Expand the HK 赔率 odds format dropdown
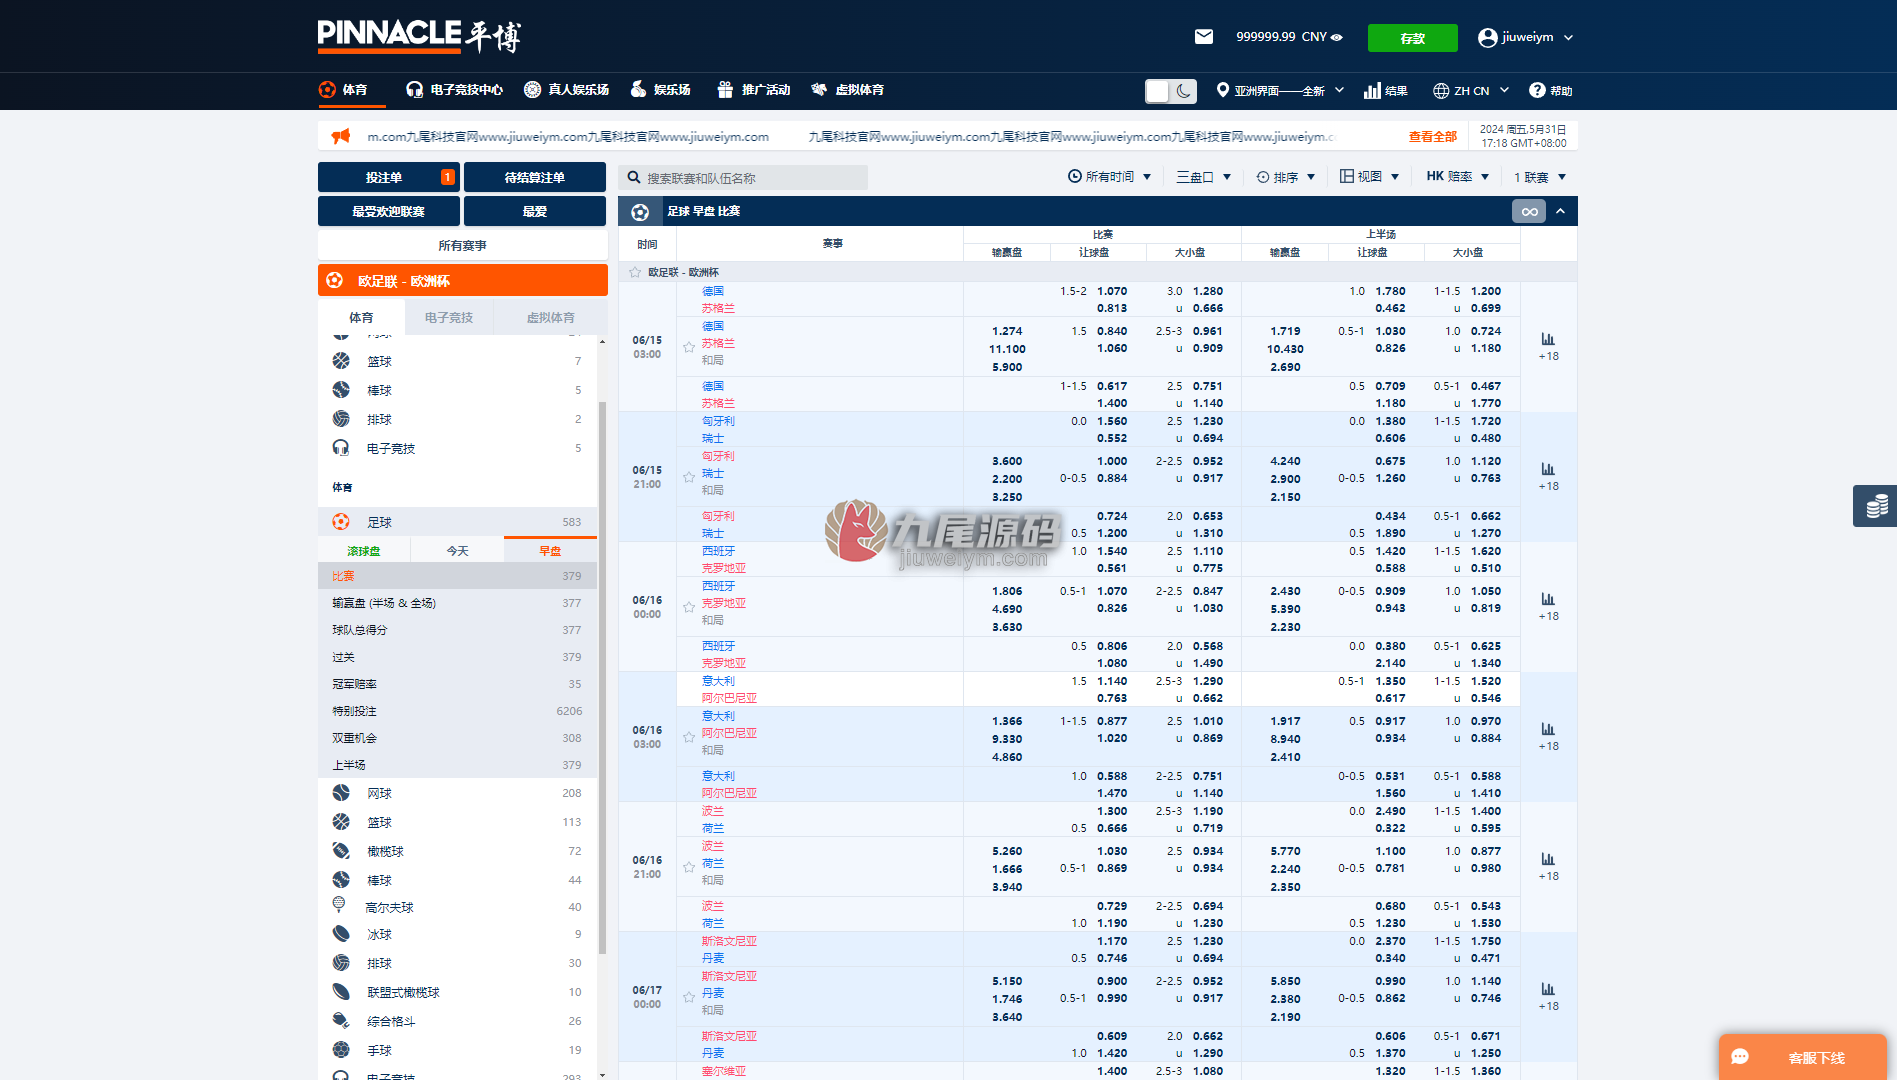Viewport: 1897px width, 1080px height. (1457, 177)
